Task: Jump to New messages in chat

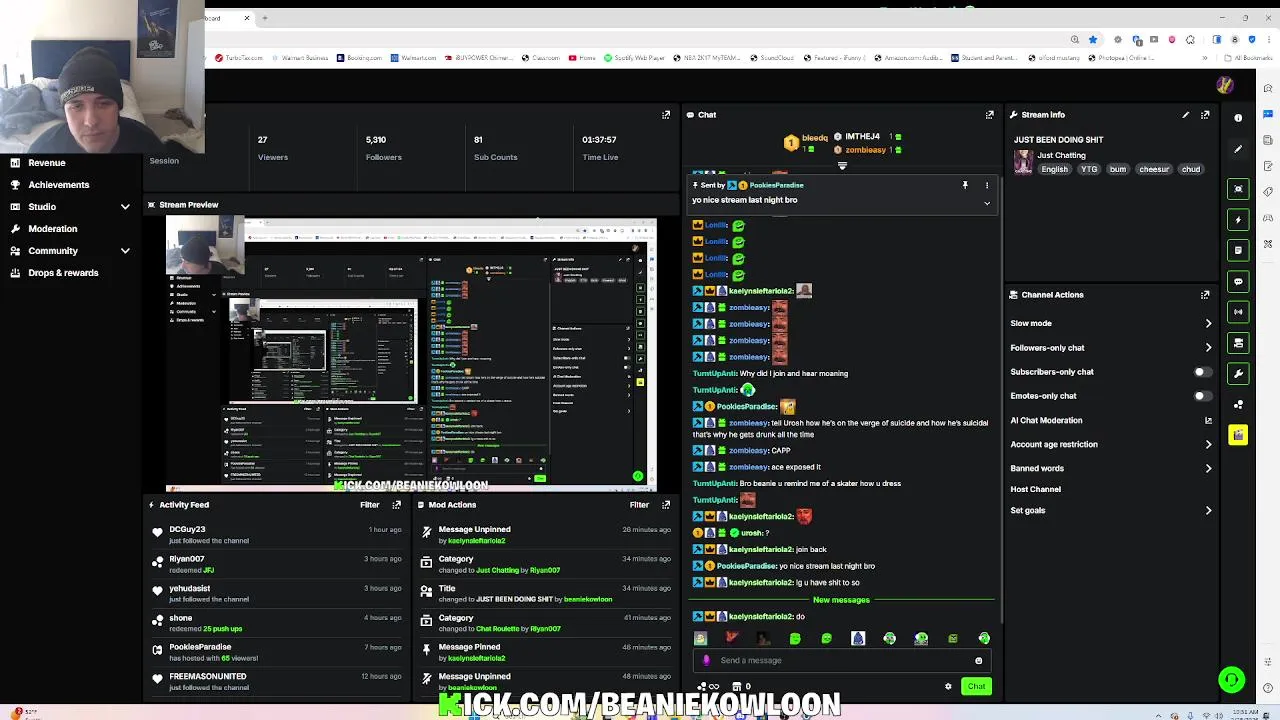Action: tap(841, 600)
